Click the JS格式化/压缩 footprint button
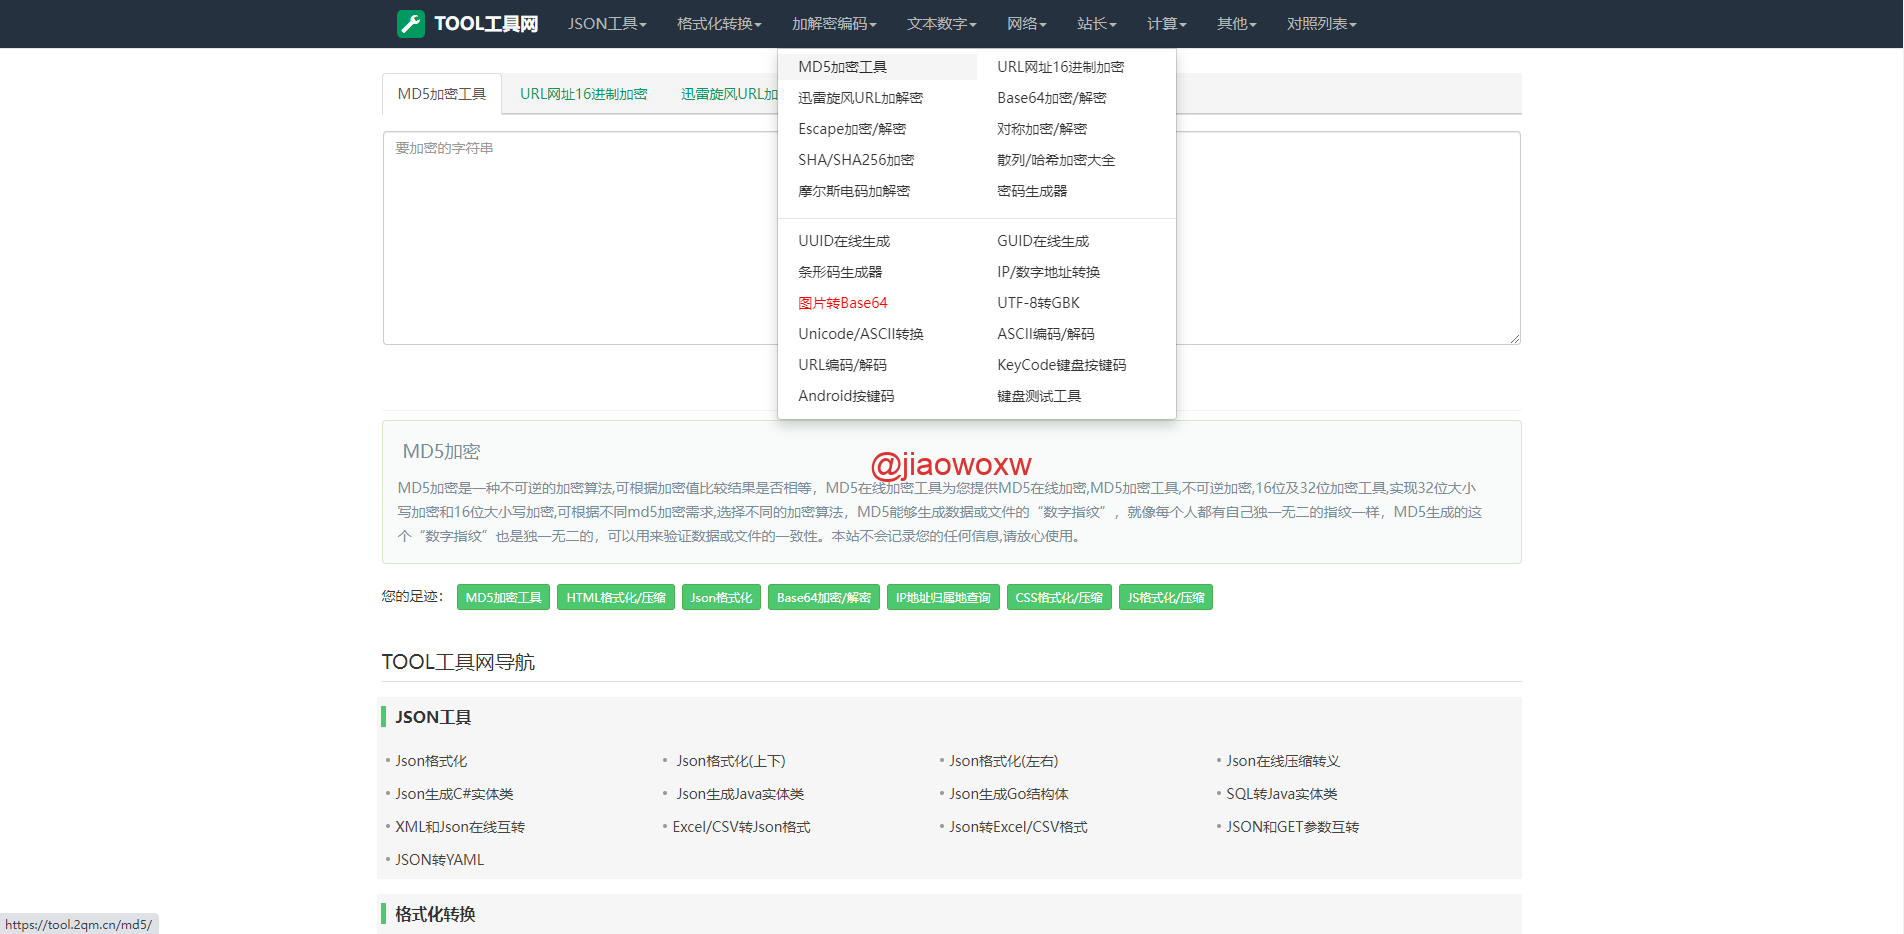 pyautogui.click(x=1166, y=598)
